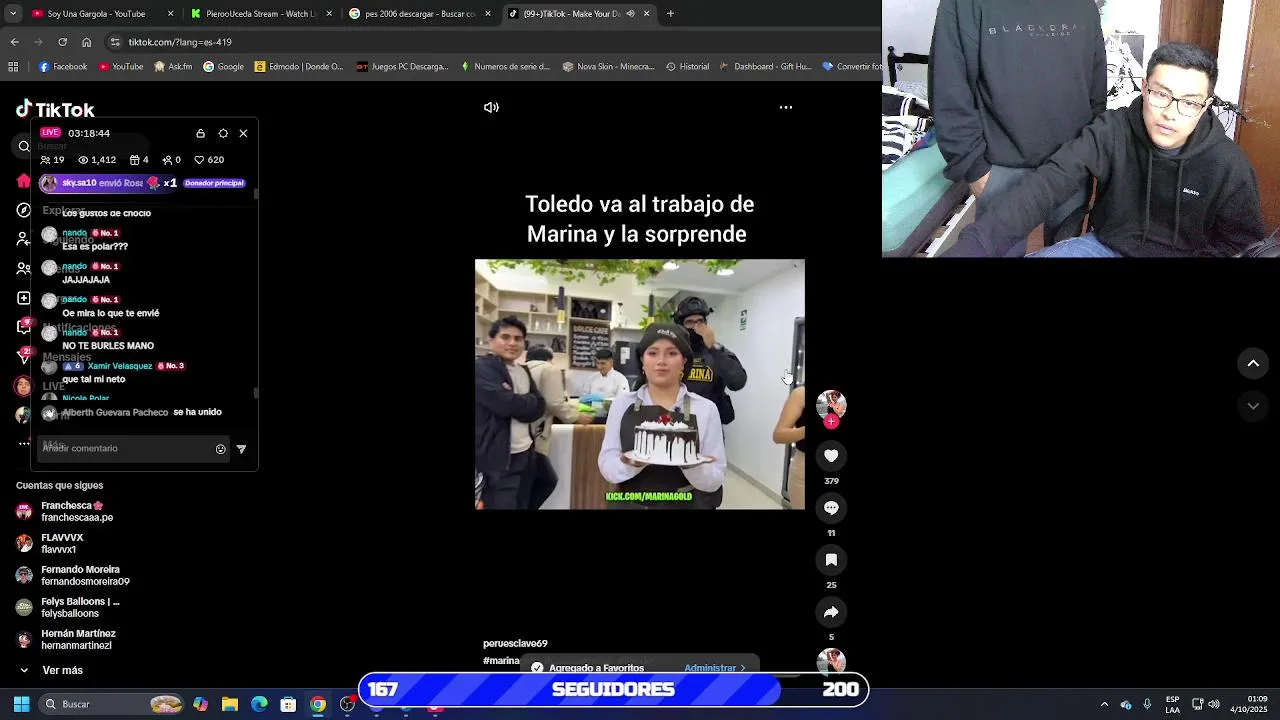The width and height of the screenshot is (1280, 720).
Task: Mute the TikTok tab audio icon
Action: click(x=630, y=14)
